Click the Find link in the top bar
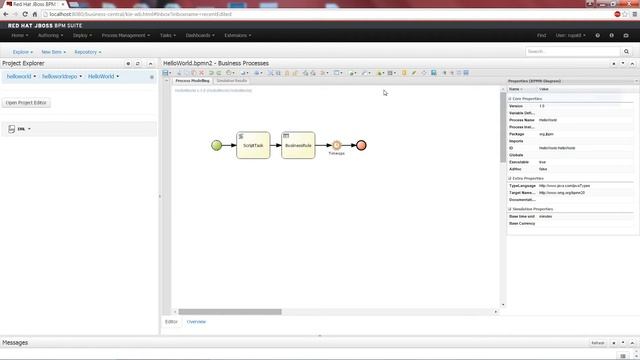Image resolution: width=640 pixels, height=360 pixels. (x=541, y=36)
